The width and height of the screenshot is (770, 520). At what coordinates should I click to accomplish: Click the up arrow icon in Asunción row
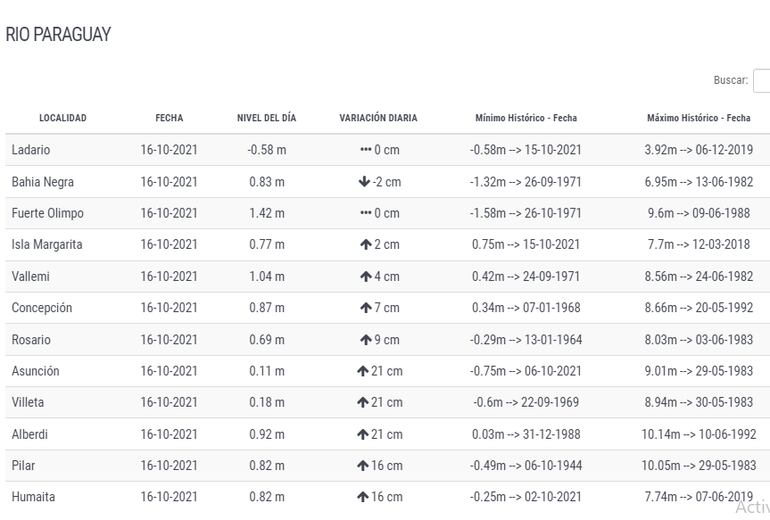pyautogui.click(x=362, y=371)
